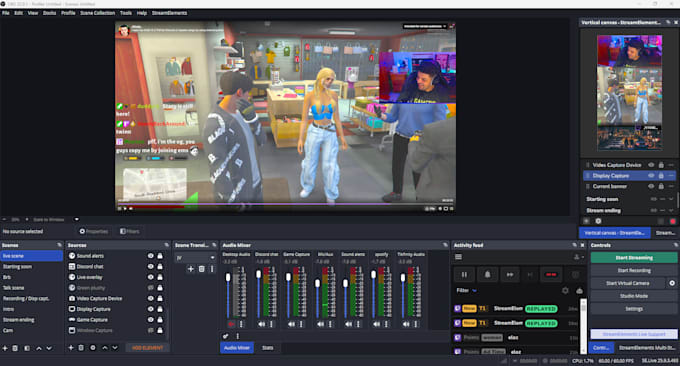This screenshot has width=680, height=366.
Task: Open the scene transition type dropdown
Action: pos(195,257)
